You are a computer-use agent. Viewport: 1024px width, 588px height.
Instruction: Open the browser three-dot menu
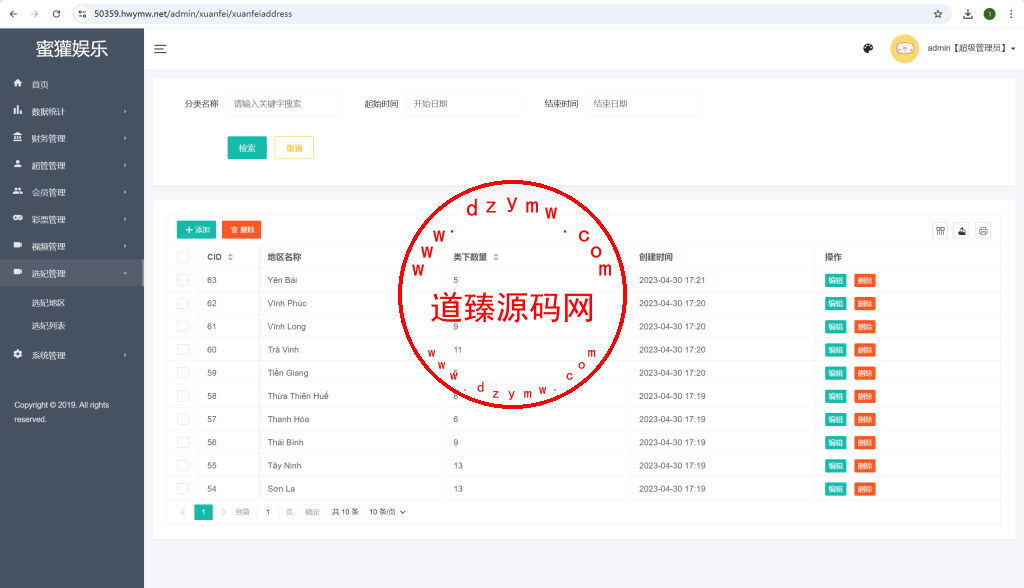click(x=1011, y=14)
